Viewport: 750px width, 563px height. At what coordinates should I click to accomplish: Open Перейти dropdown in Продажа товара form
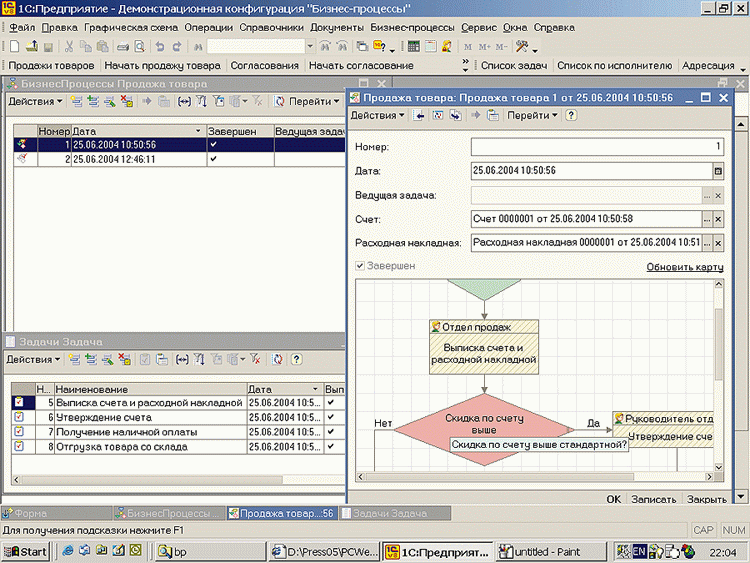[532, 115]
